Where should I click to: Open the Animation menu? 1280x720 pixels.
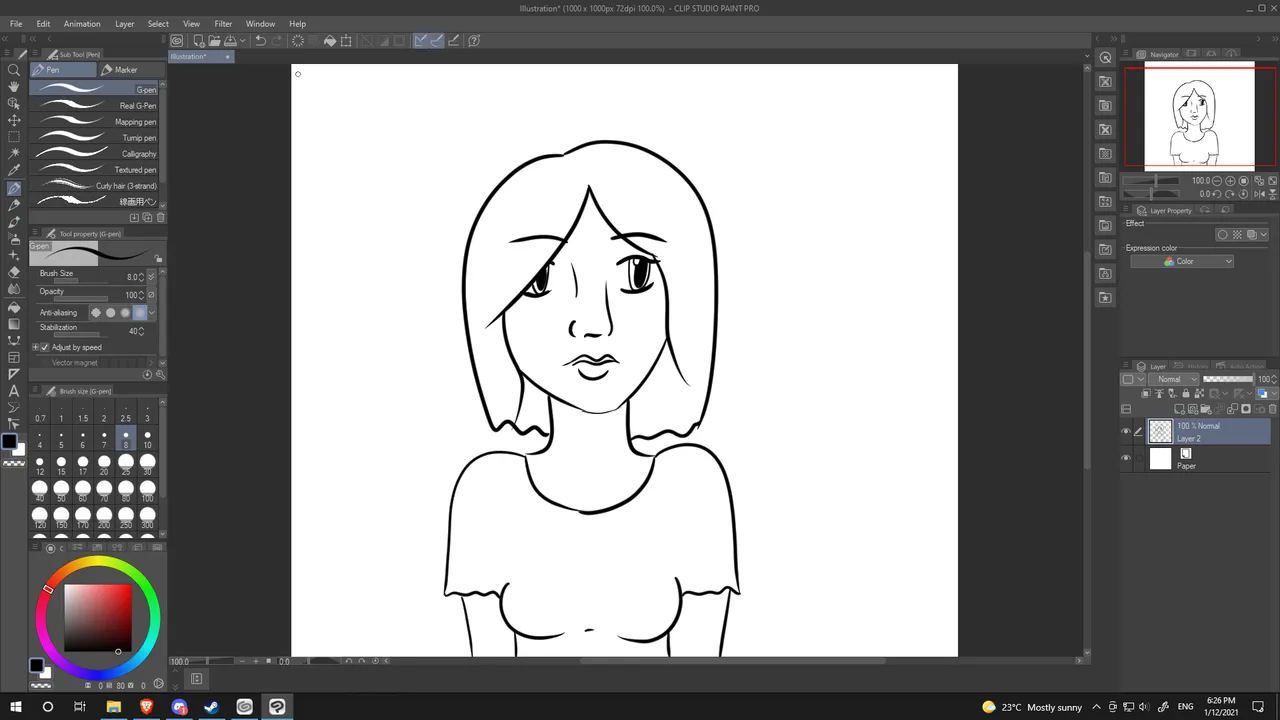point(82,23)
